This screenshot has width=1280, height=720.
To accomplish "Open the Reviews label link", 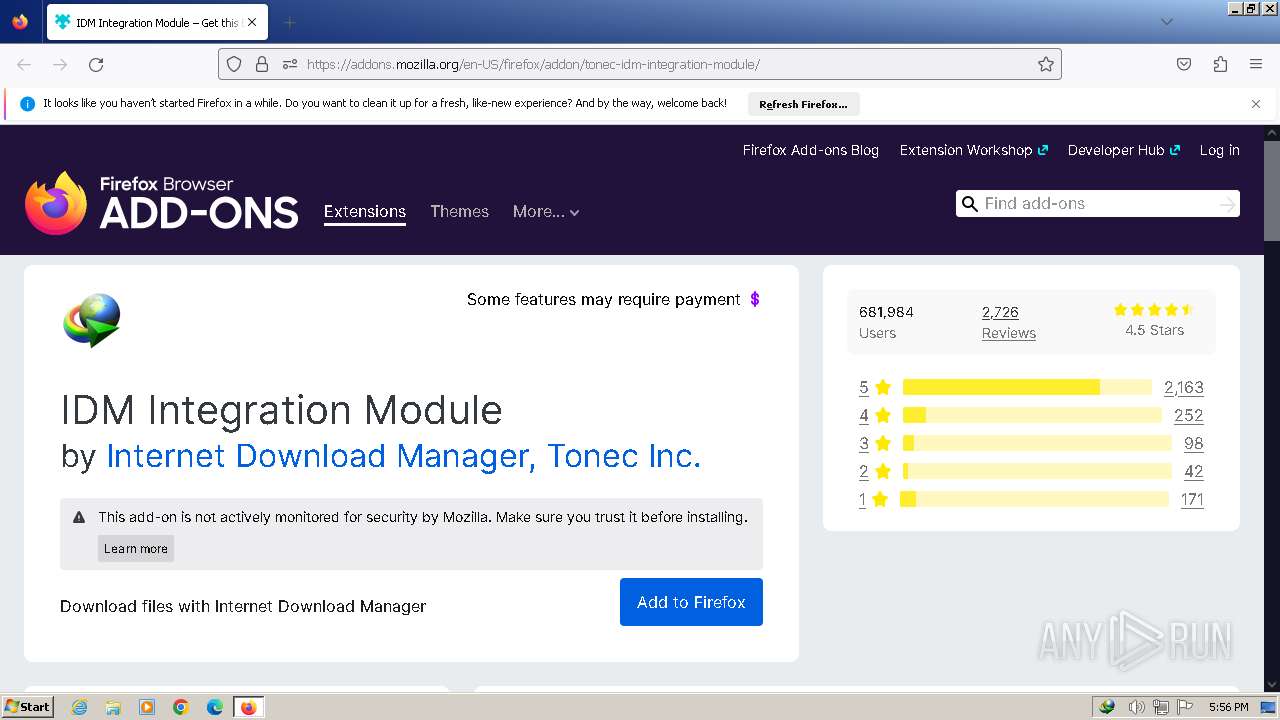I will 1008,333.
